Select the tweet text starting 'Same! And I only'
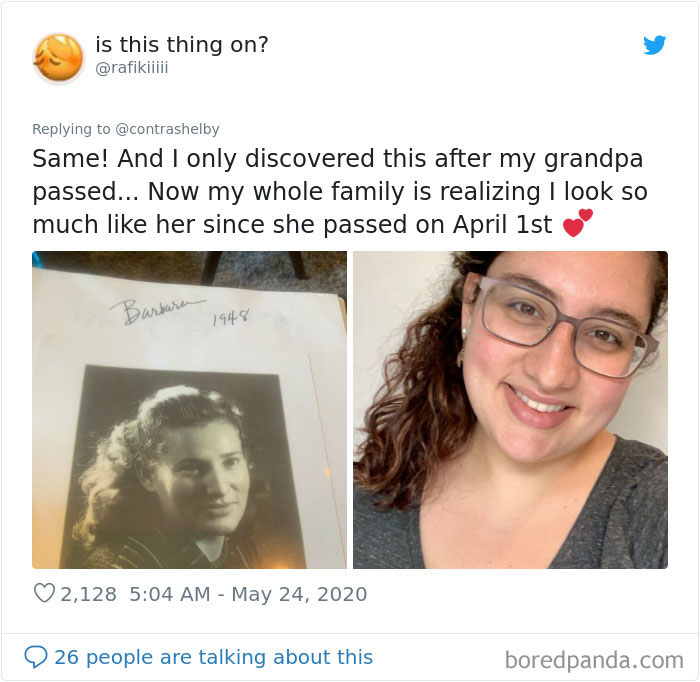 [340, 191]
